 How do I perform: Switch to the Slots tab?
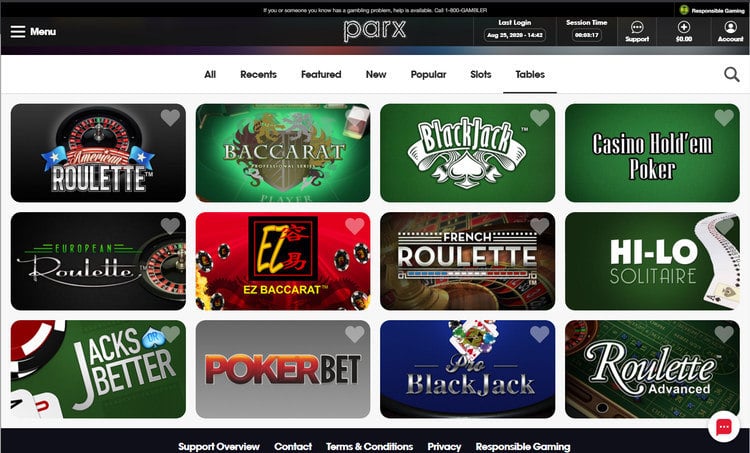pyautogui.click(x=481, y=74)
